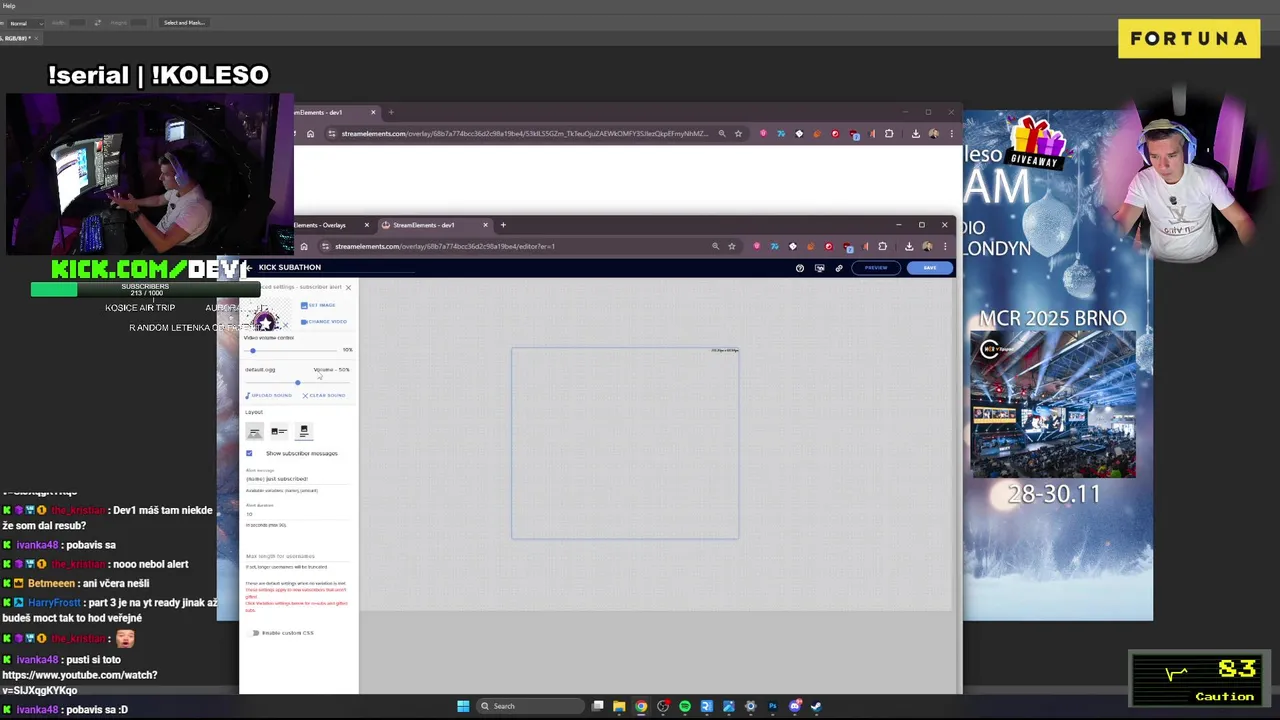Select the first layout option (text over image)
The width and height of the screenshot is (1280, 720).
point(254,431)
